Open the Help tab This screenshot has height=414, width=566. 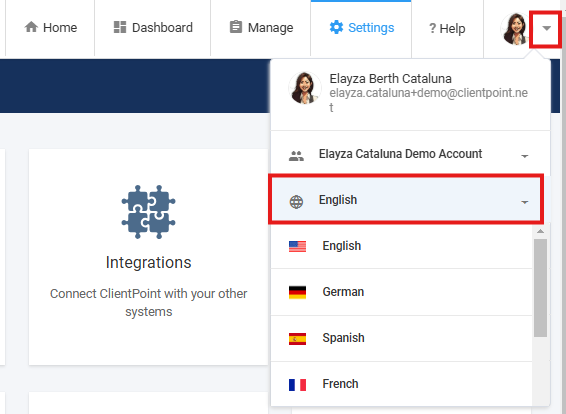pyautogui.click(x=447, y=28)
